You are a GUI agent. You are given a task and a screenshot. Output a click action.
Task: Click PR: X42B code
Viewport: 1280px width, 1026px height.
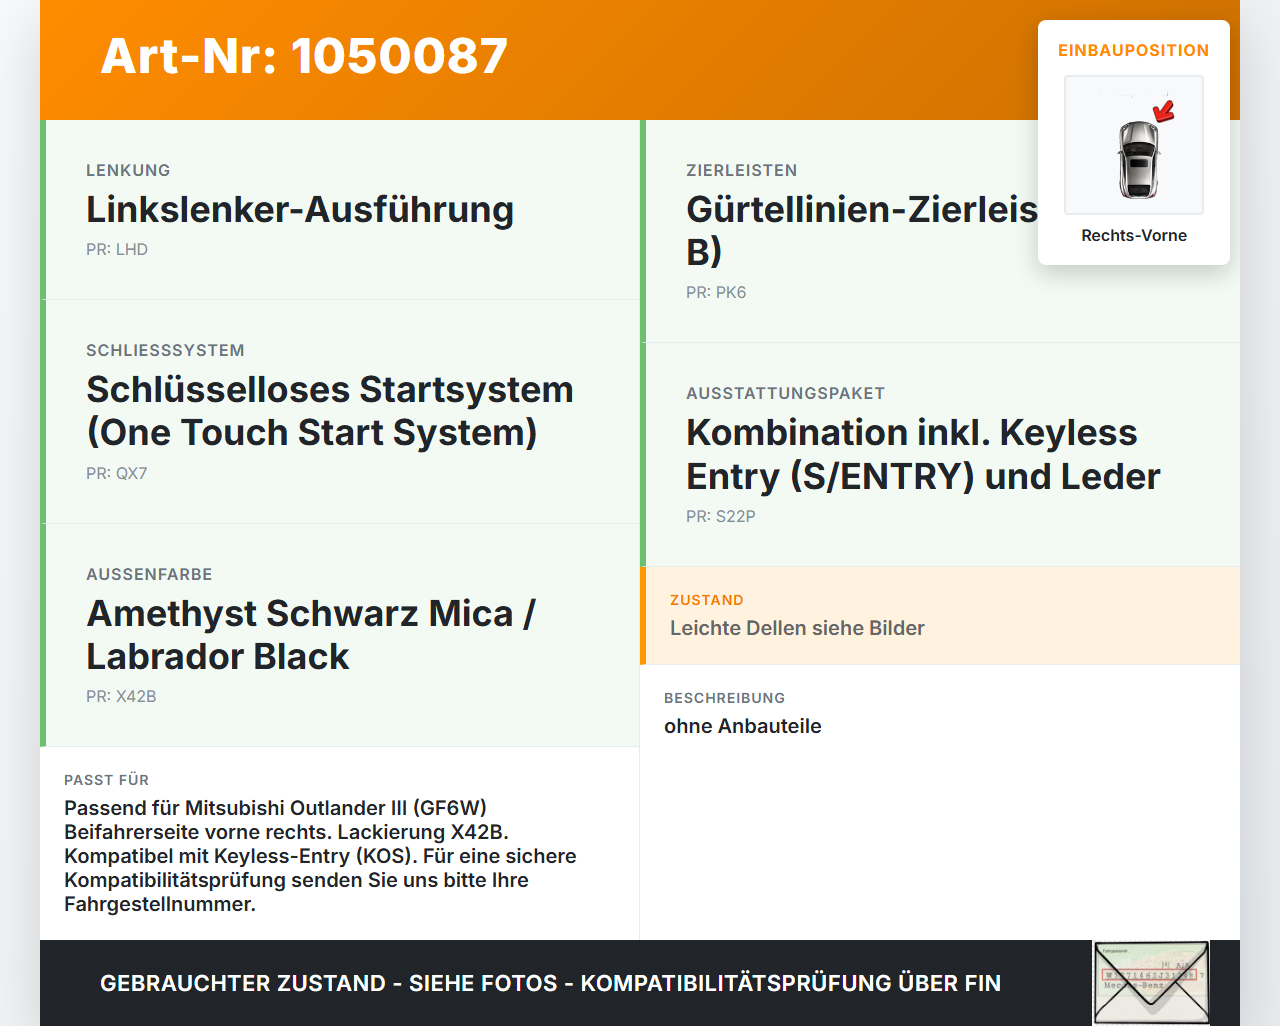(x=121, y=696)
